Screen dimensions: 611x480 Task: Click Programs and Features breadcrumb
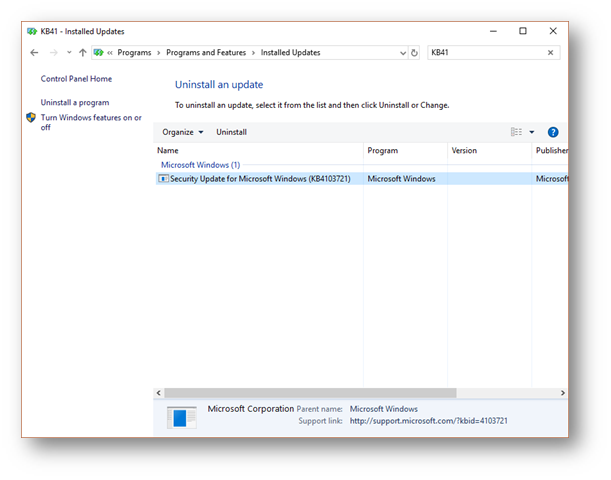tap(206, 53)
